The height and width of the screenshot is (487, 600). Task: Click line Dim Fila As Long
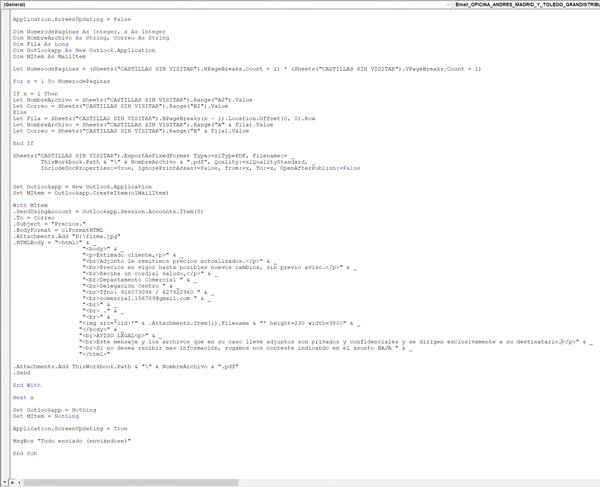[x=40, y=44]
